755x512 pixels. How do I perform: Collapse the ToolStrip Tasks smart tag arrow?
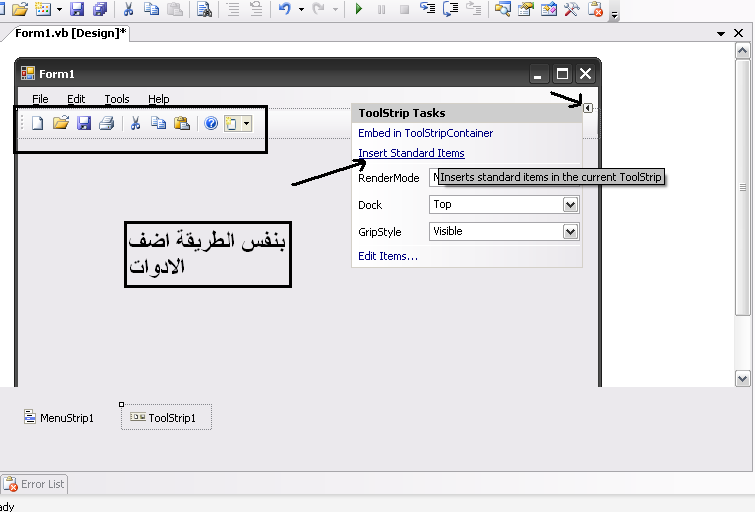point(589,108)
